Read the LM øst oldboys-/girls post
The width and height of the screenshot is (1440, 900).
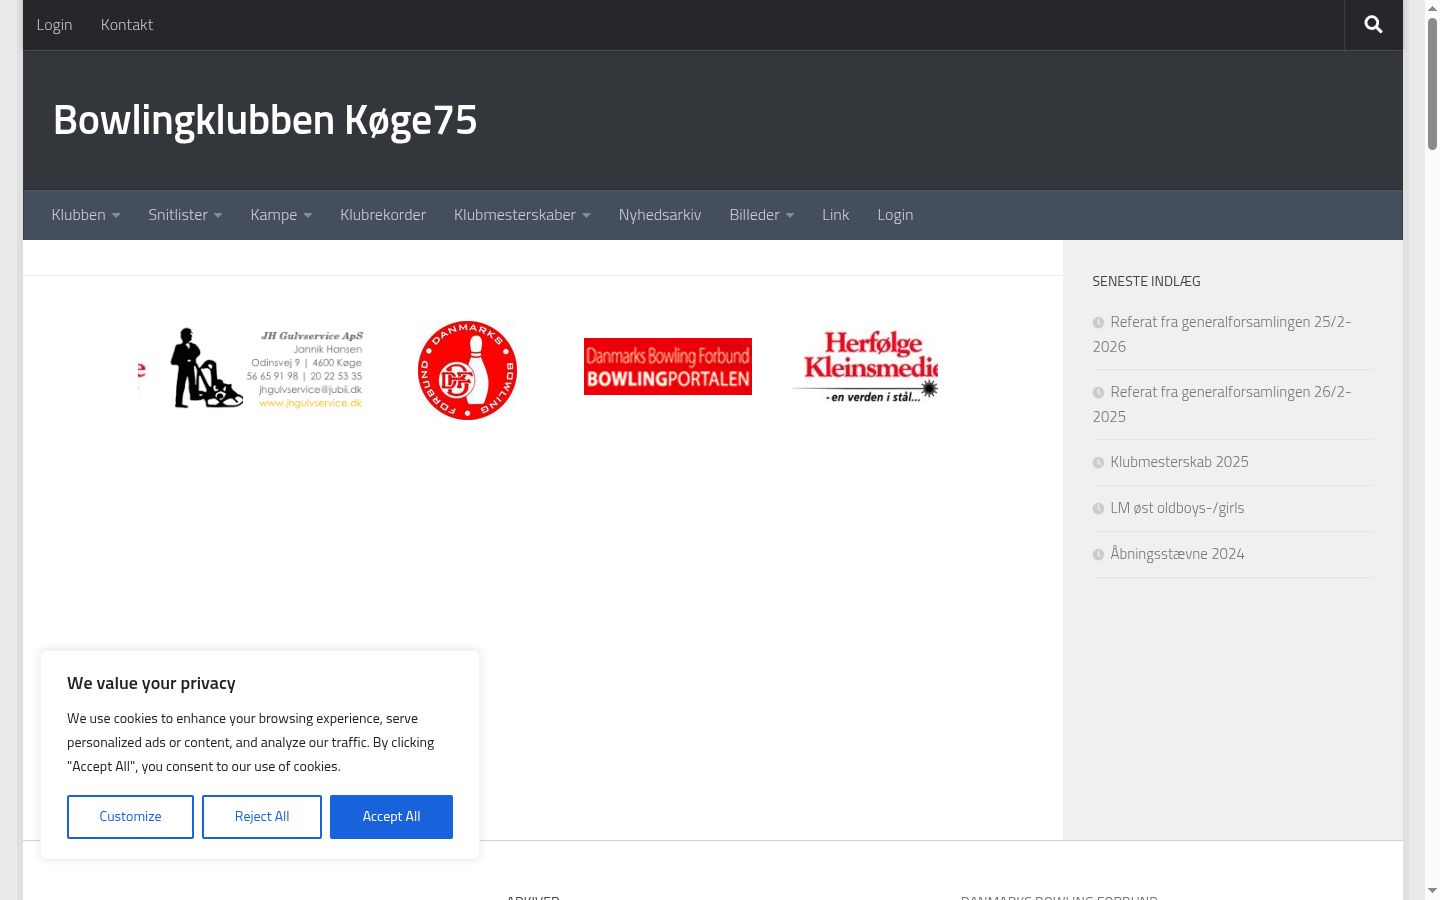pos(1177,508)
